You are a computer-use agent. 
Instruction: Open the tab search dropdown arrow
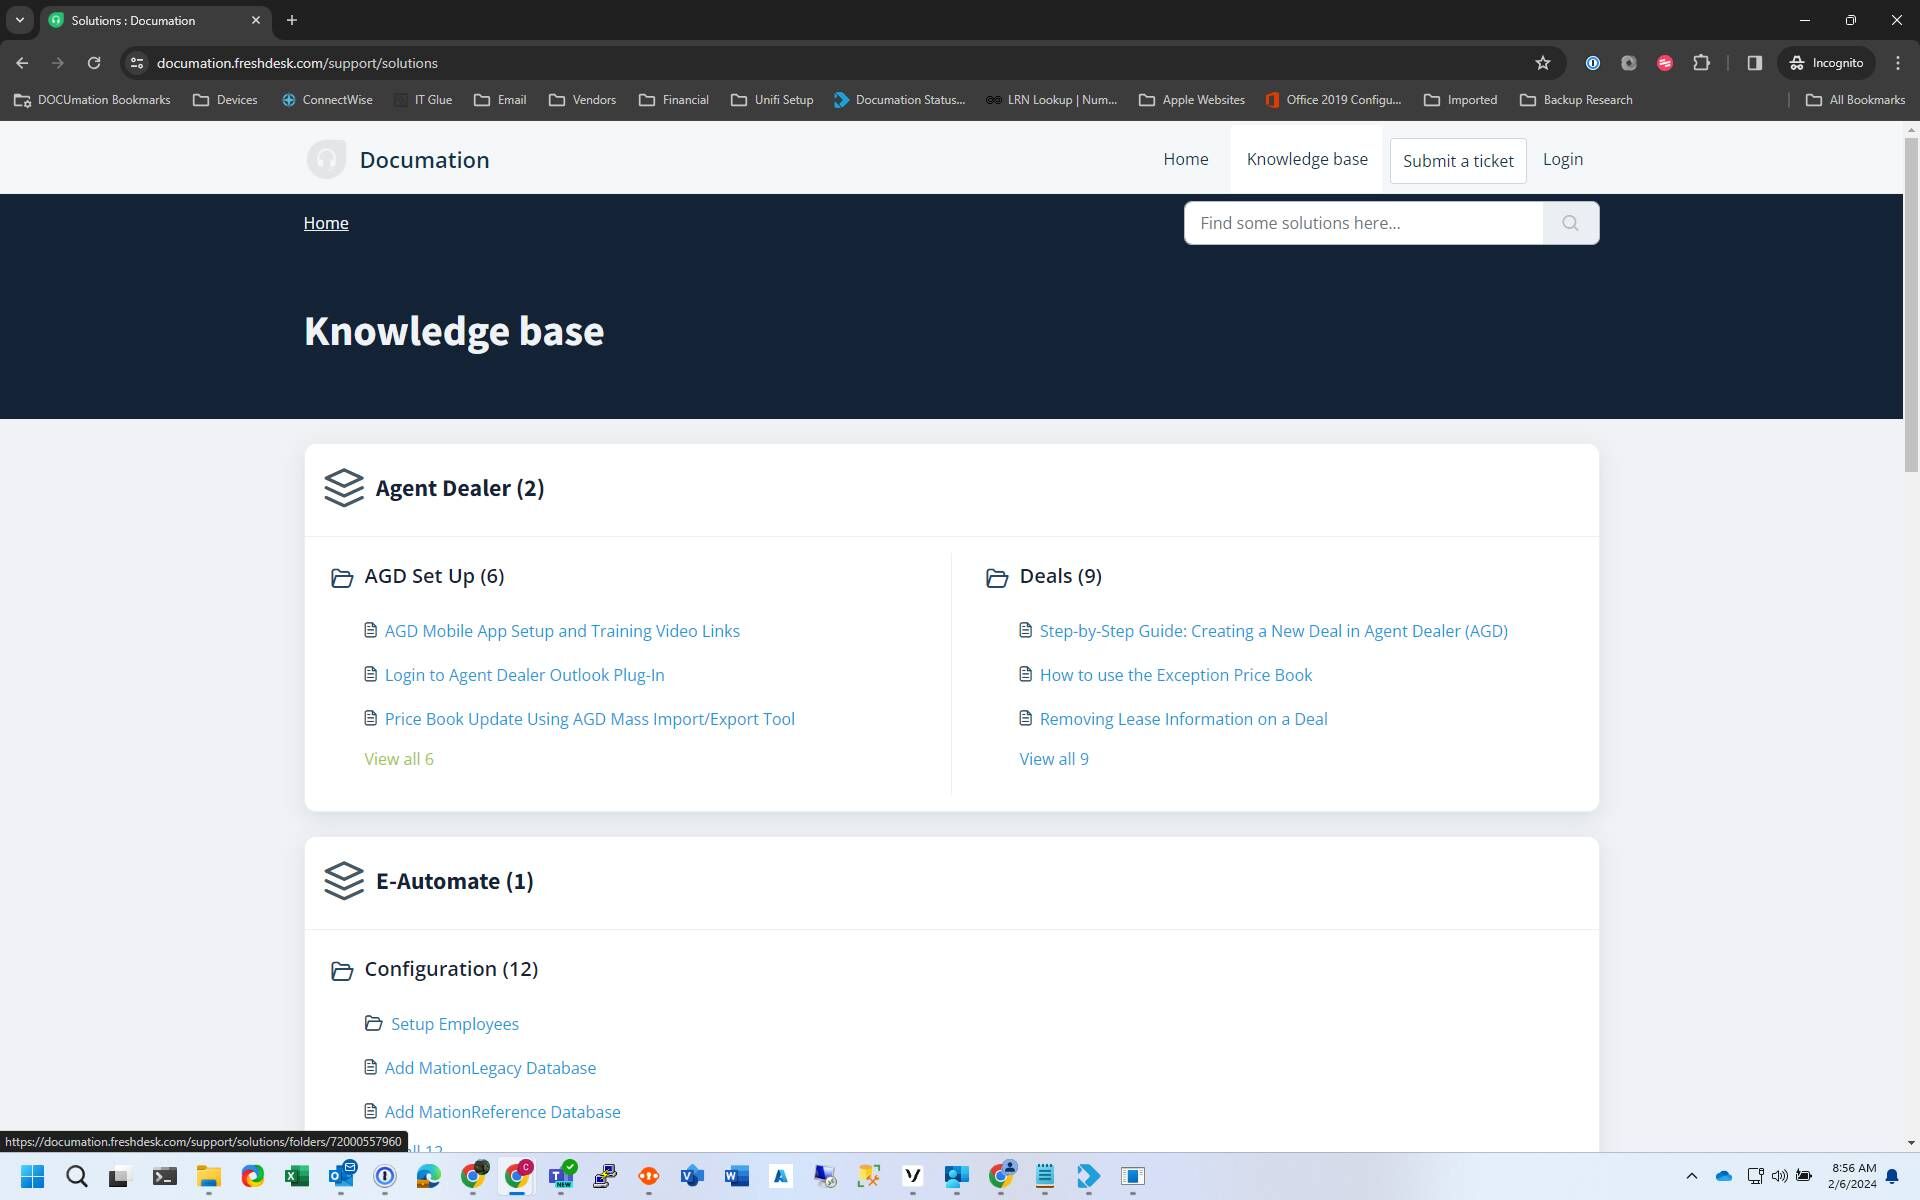point(19,20)
